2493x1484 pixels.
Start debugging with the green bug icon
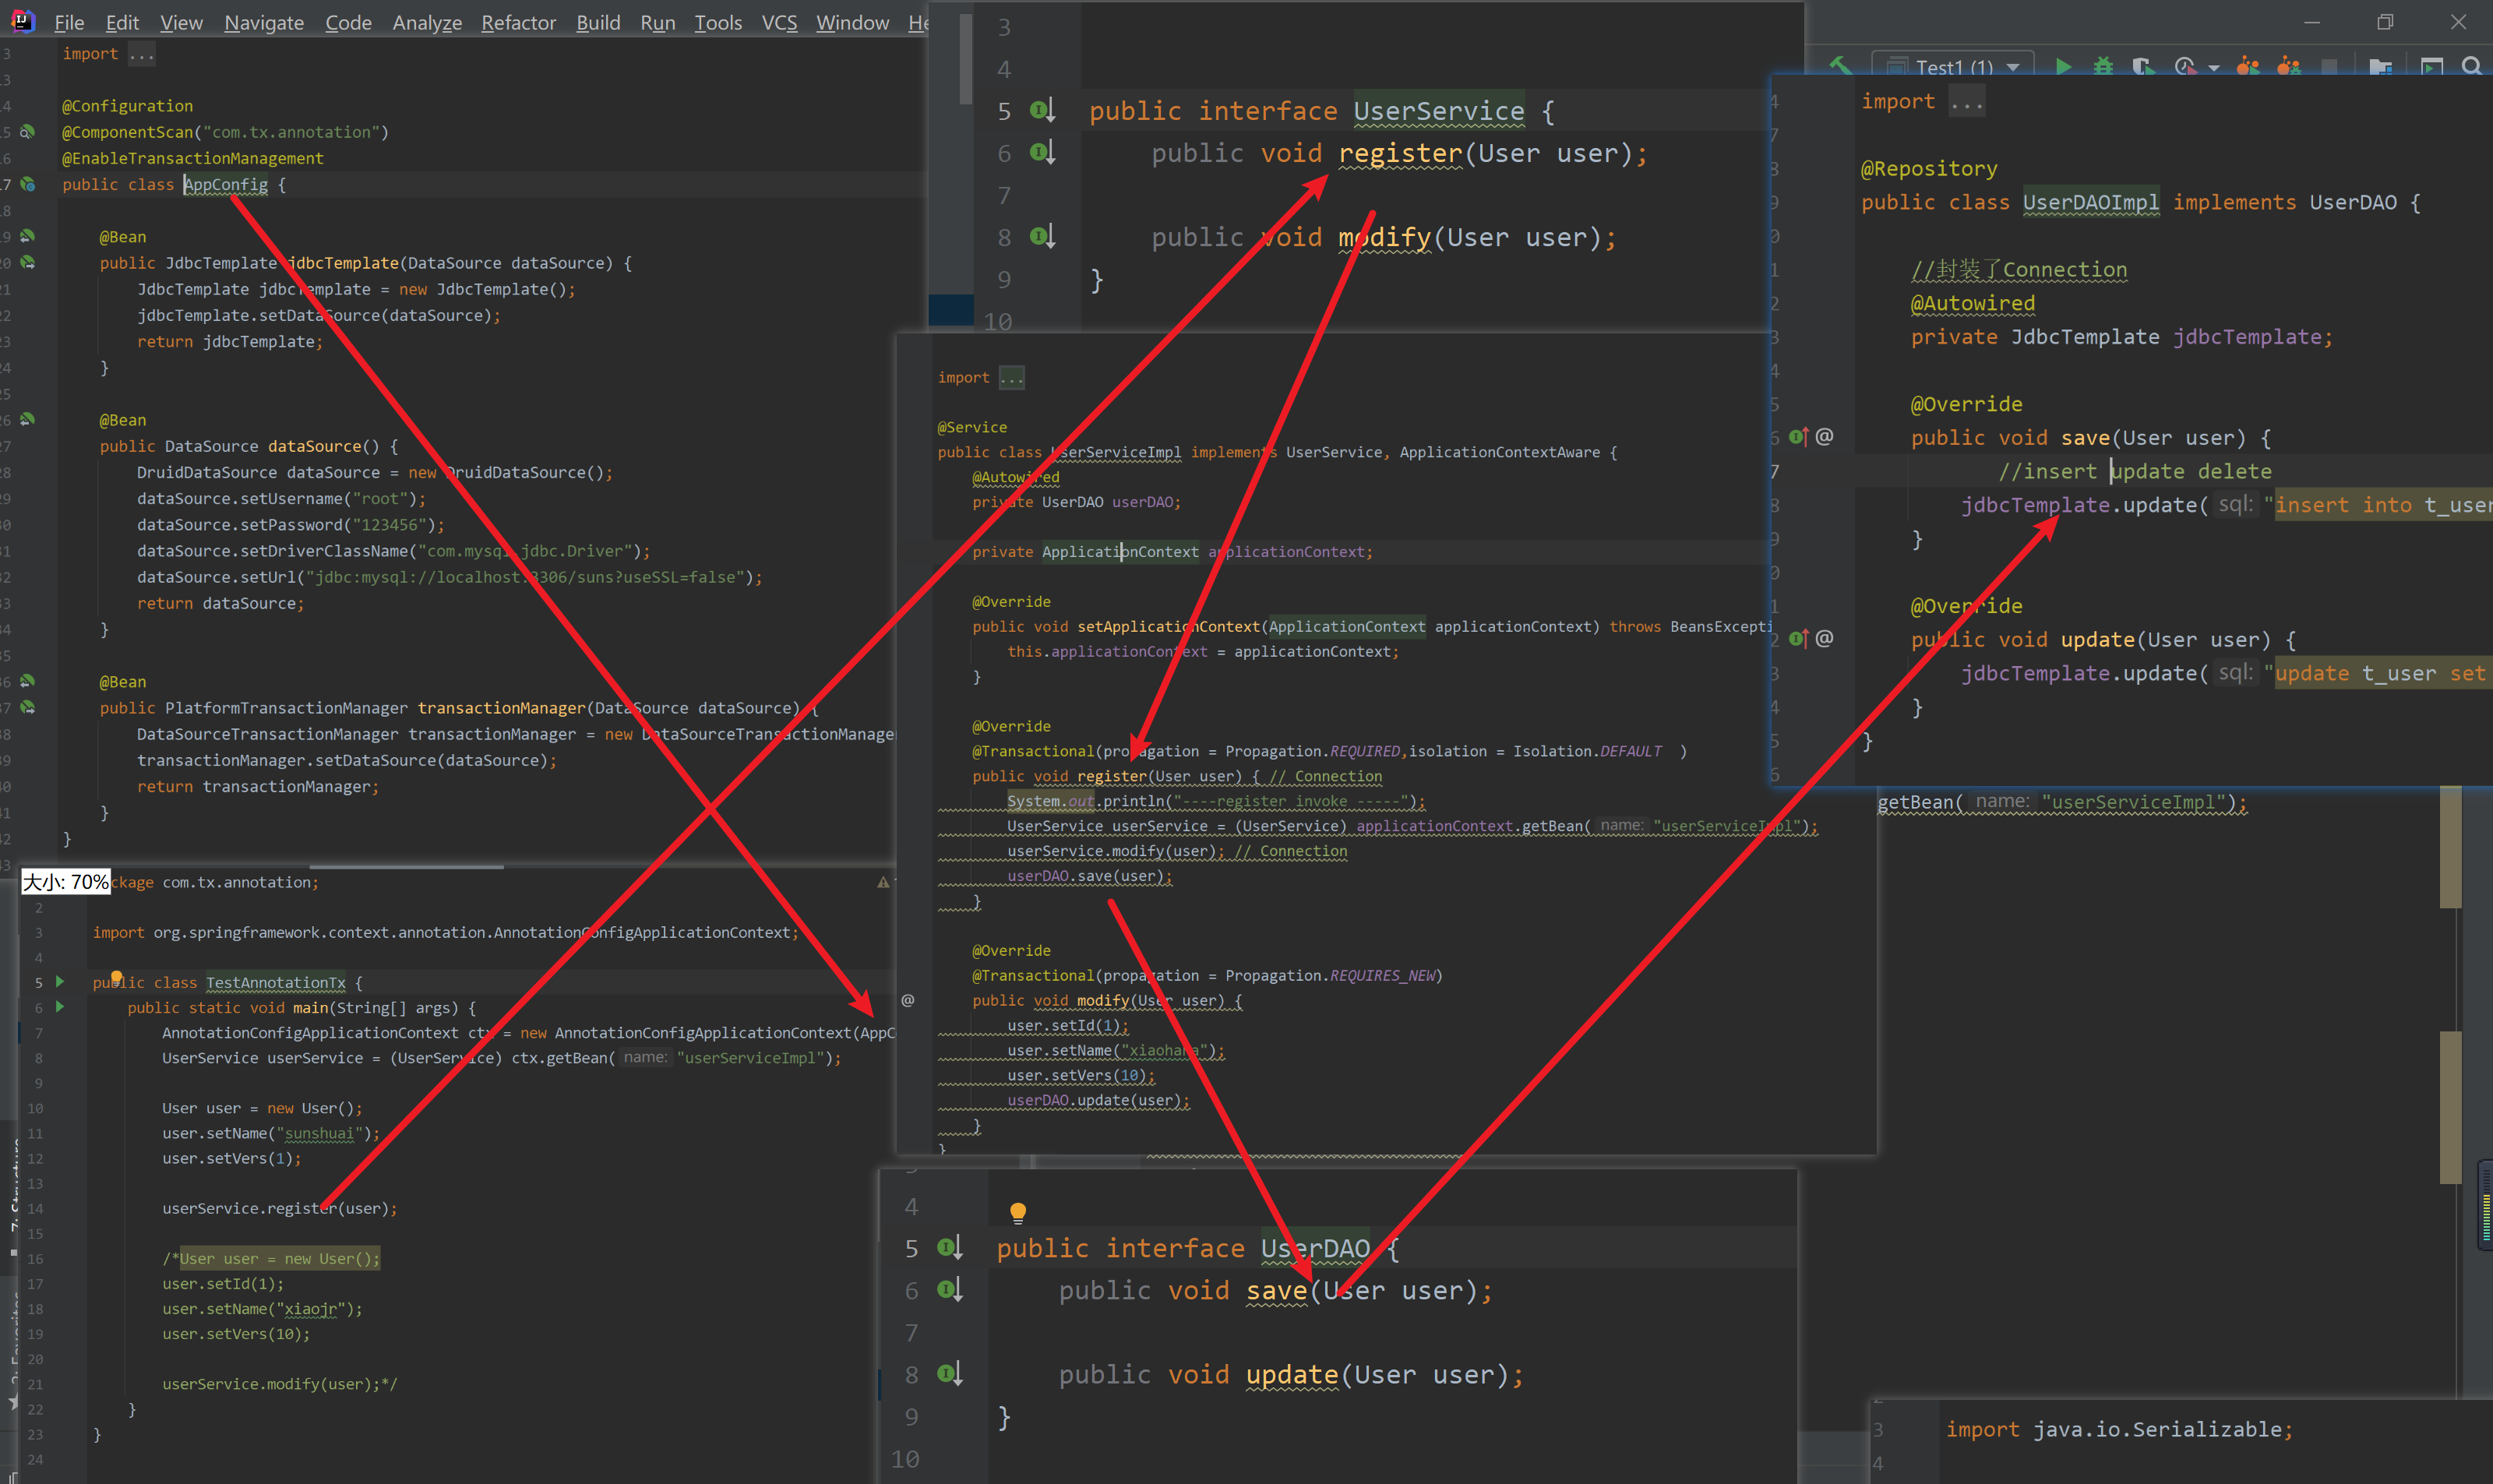point(2103,67)
